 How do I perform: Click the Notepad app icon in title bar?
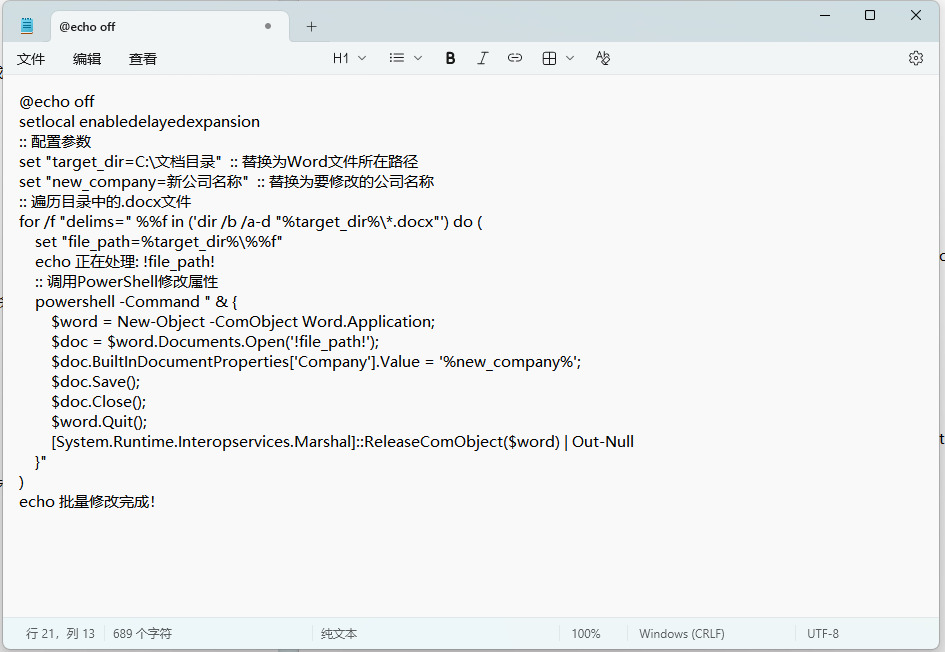27,26
